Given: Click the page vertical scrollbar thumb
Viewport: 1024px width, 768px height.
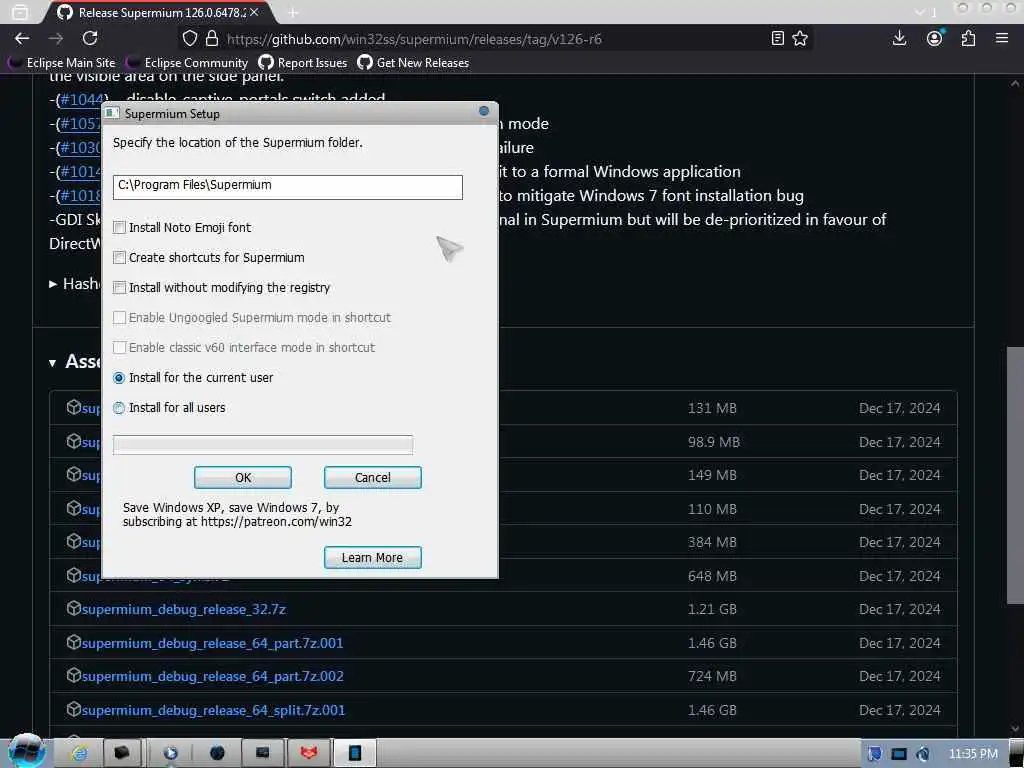Looking at the screenshot, I should pos(1014,475).
